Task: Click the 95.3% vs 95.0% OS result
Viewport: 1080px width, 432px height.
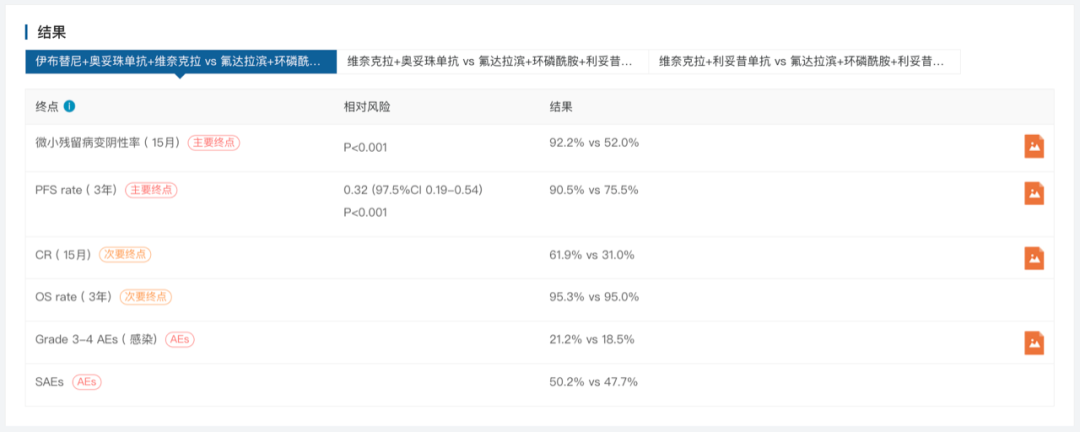Action: [594, 297]
